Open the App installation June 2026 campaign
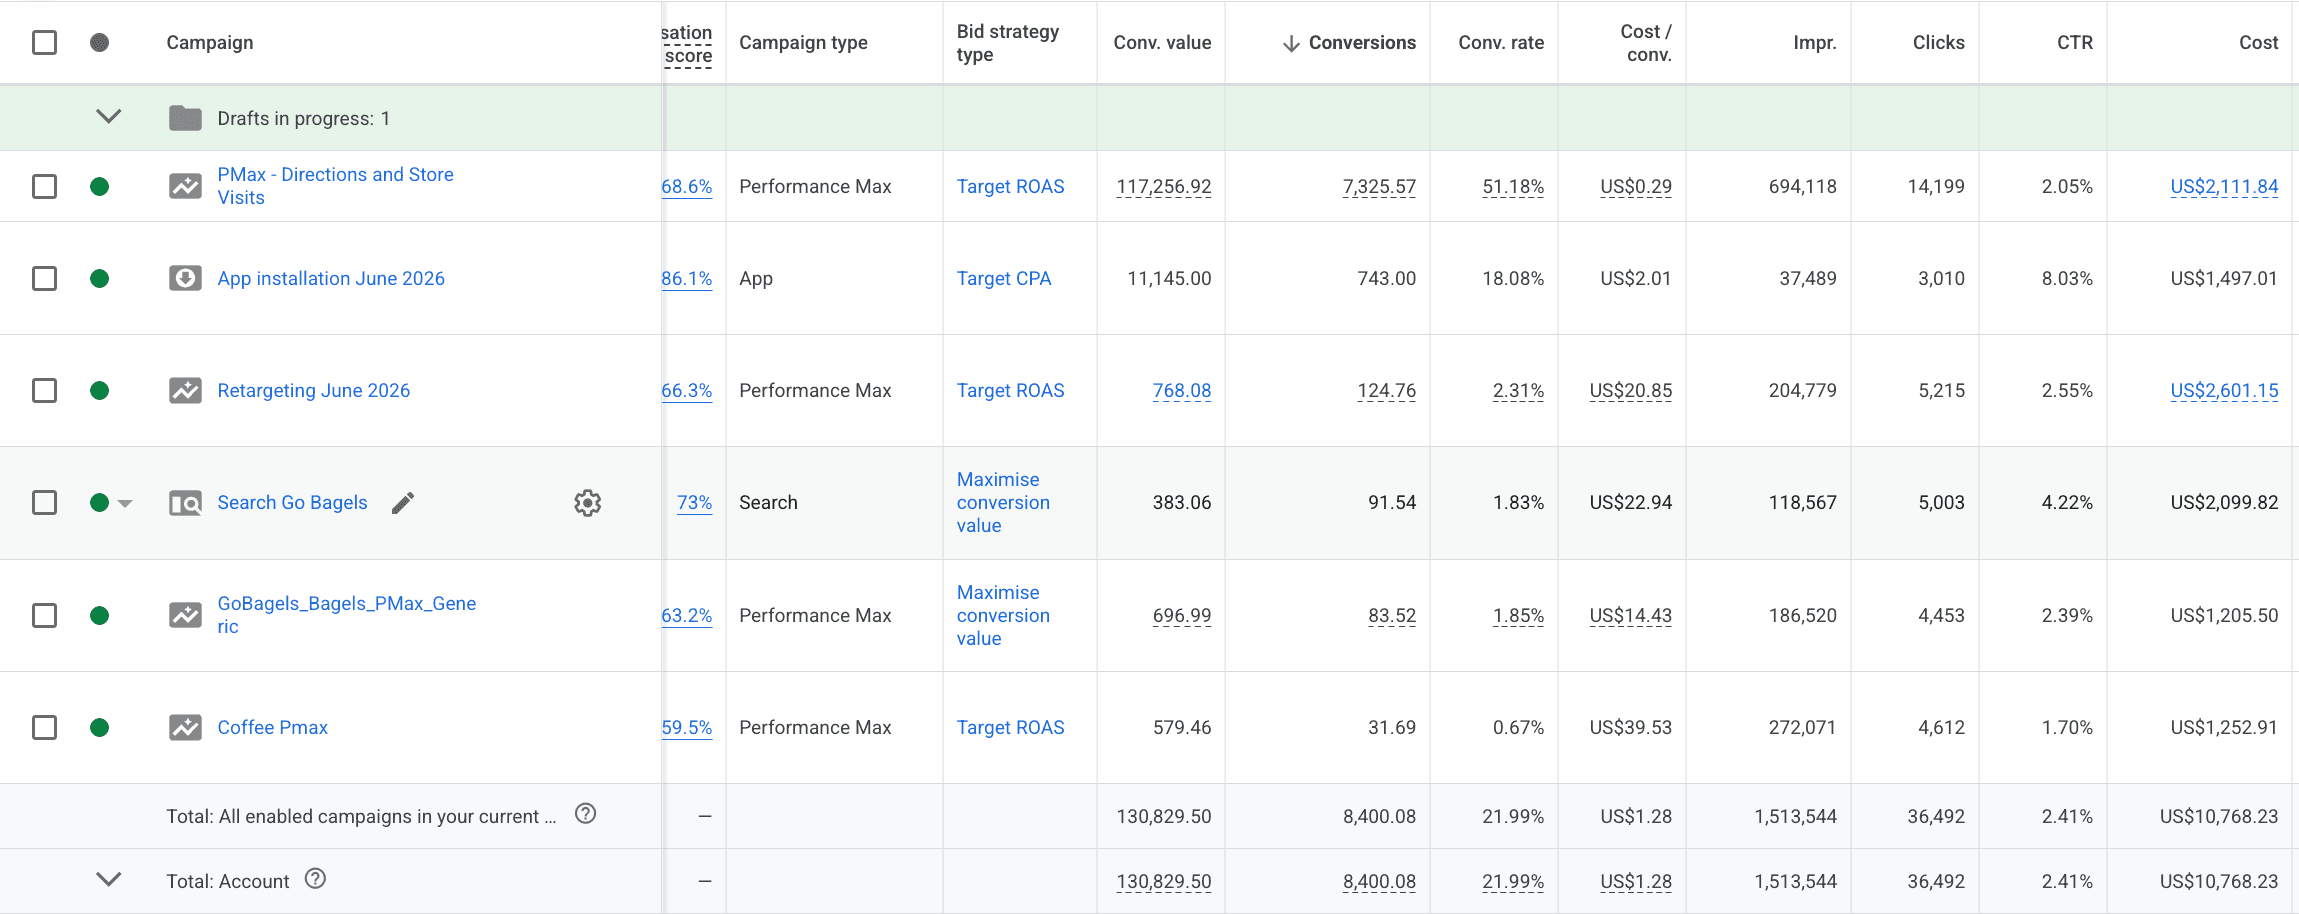The width and height of the screenshot is (2299, 914). point(331,278)
